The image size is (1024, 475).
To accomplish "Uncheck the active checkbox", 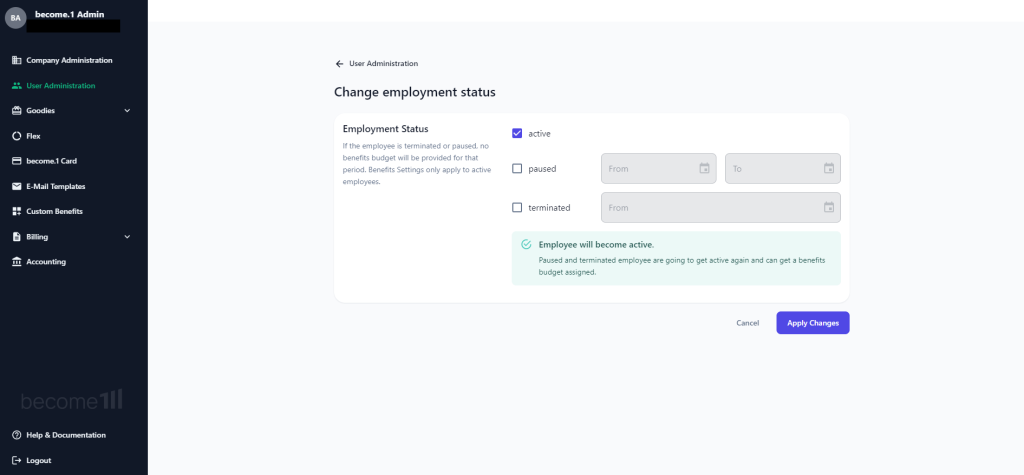I will (517, 133).
